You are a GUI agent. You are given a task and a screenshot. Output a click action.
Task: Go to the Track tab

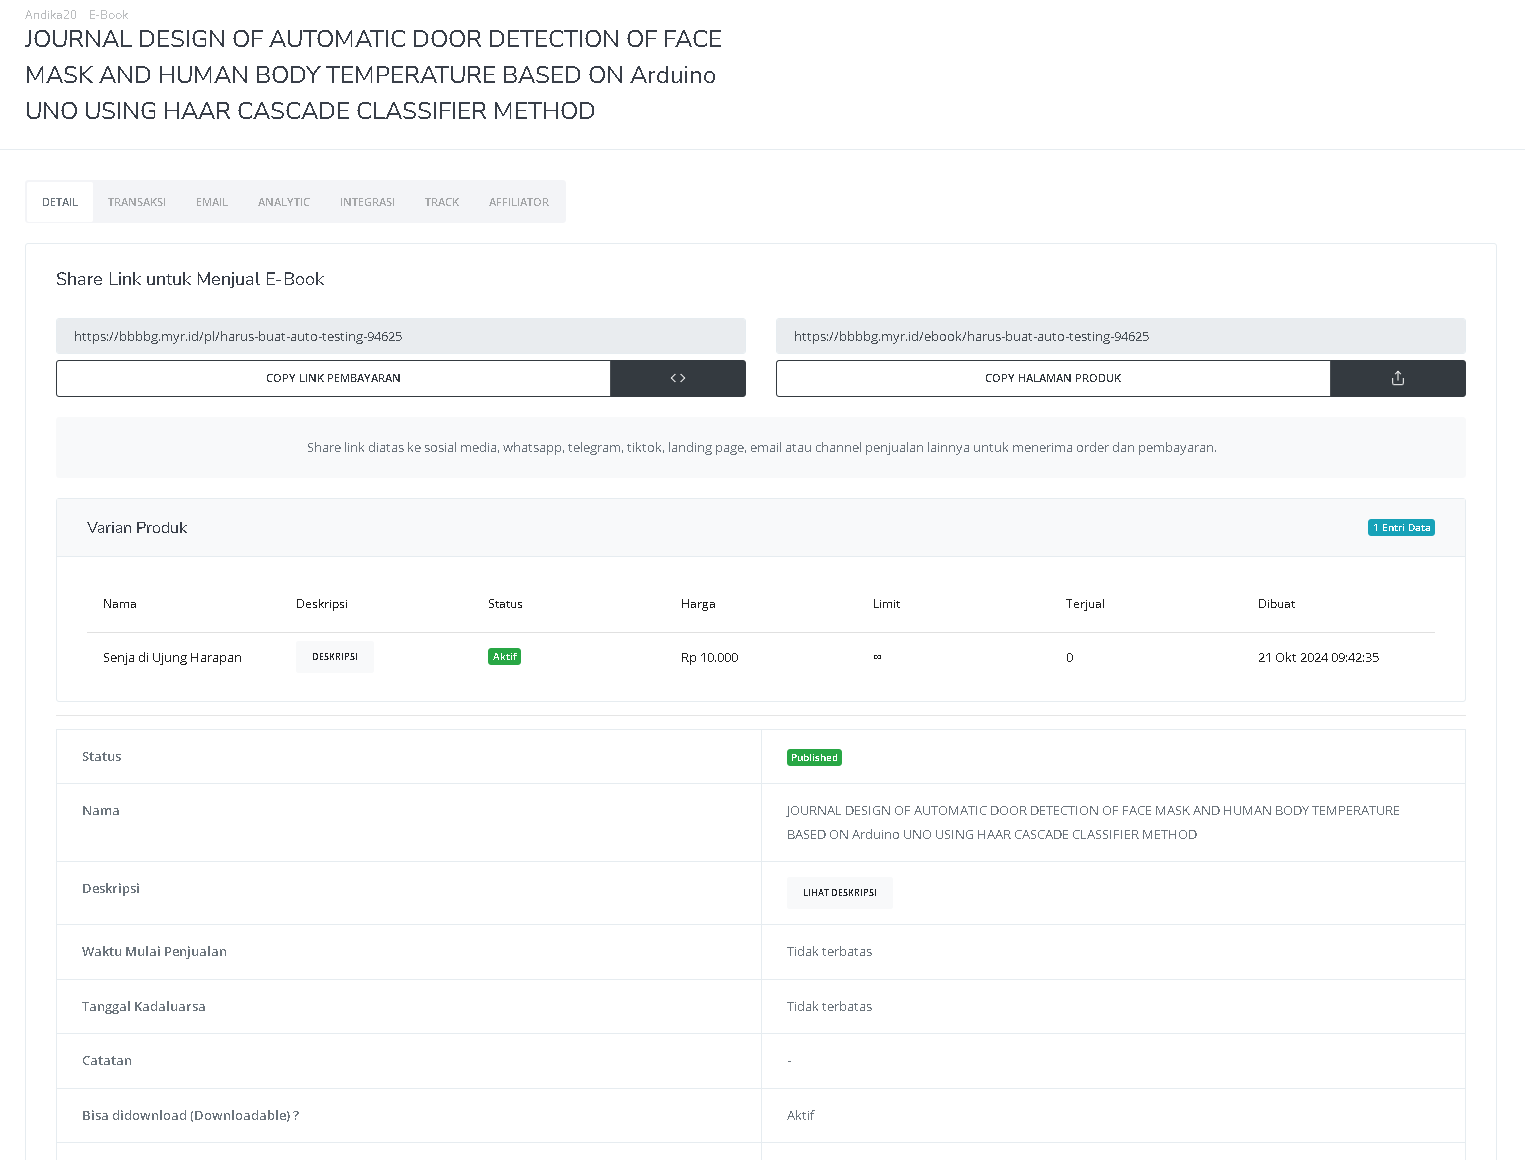[x=442, y=202]
